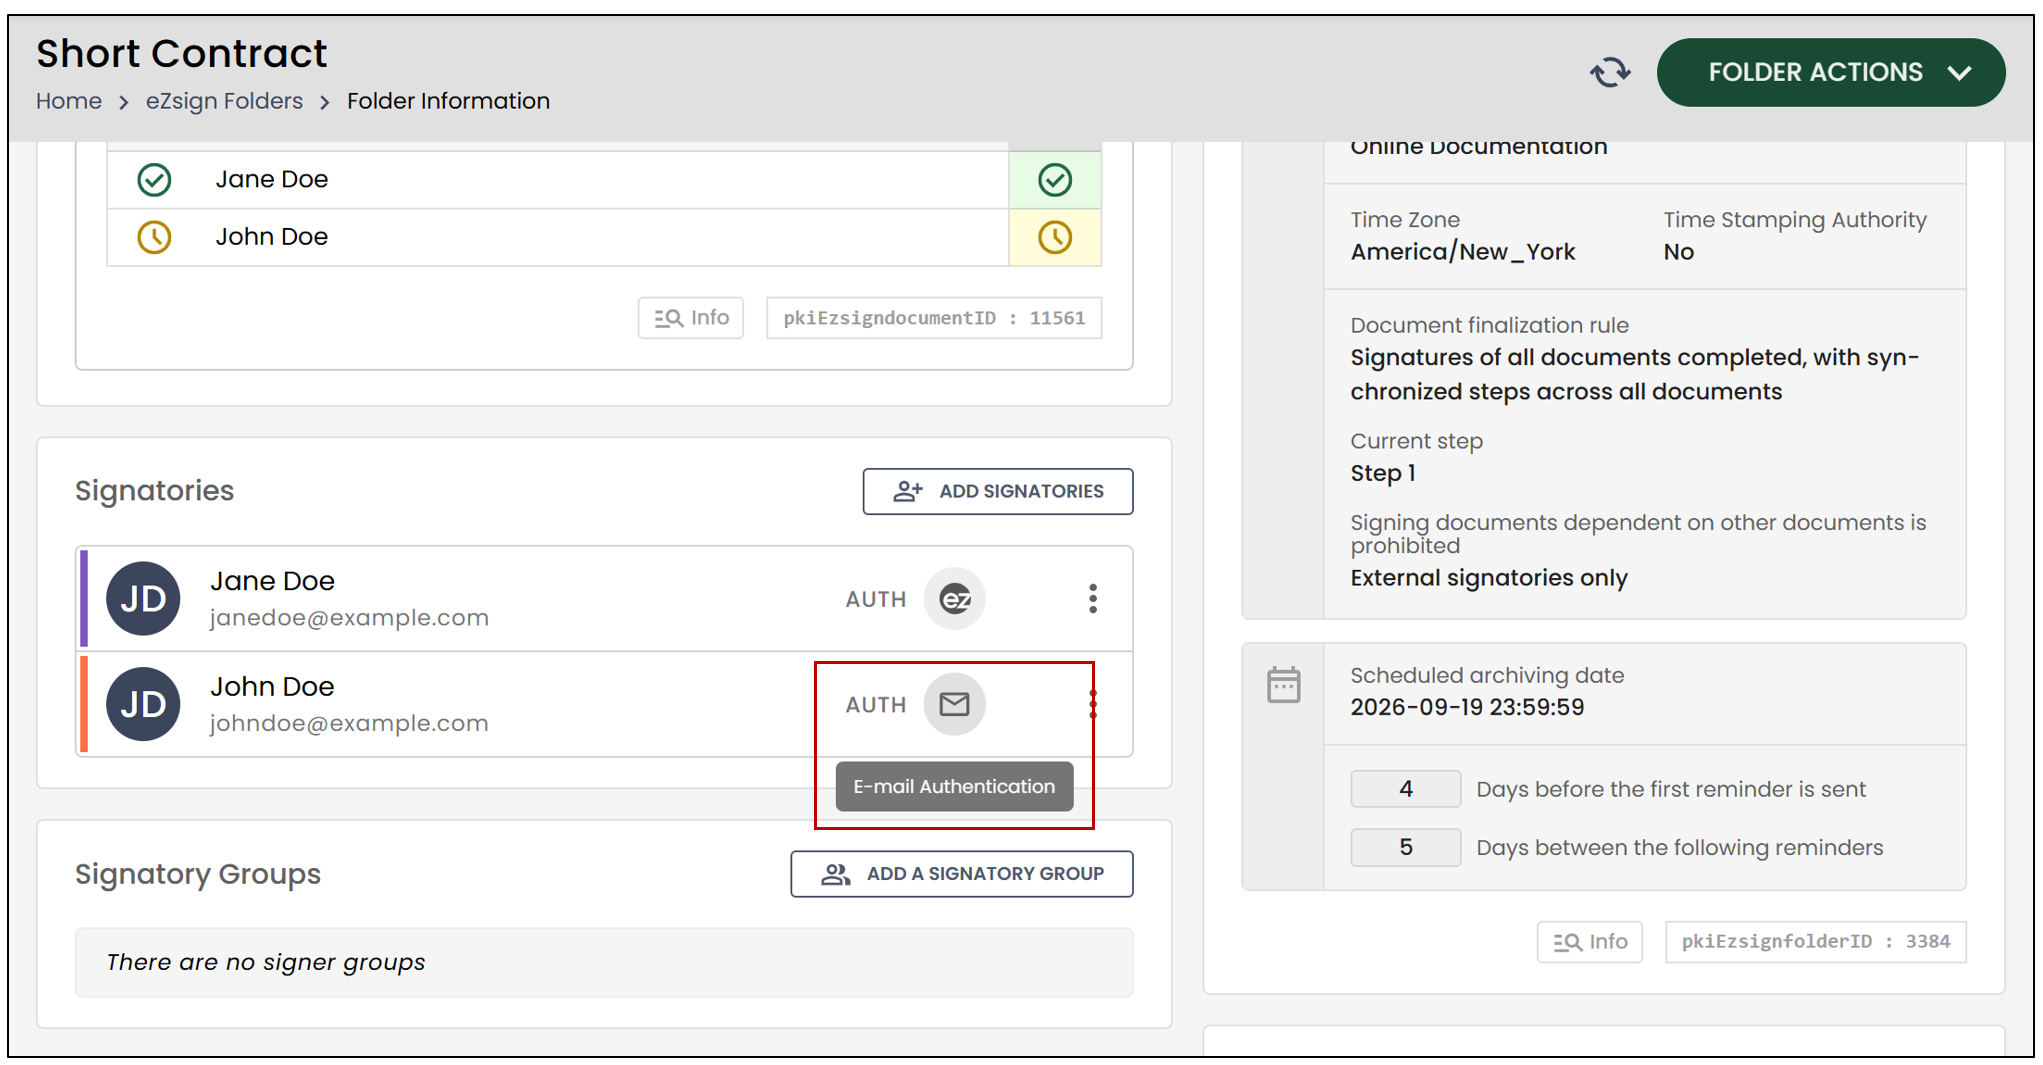Click the Info button beside the folder ID
Screen dimensions: 2043x1065
coord(1590,942)
